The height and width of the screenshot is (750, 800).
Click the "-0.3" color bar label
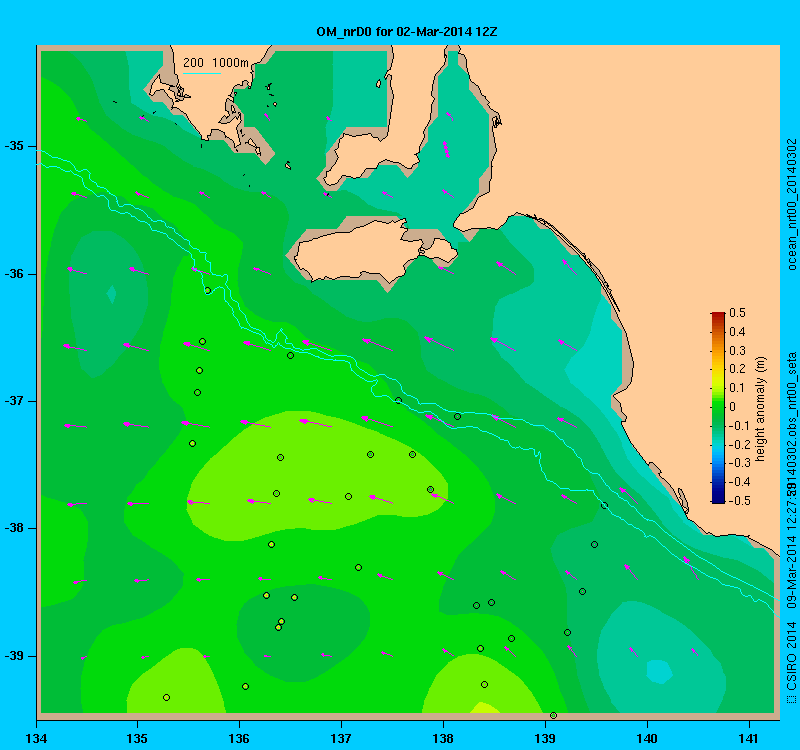[x=739, y=463]
